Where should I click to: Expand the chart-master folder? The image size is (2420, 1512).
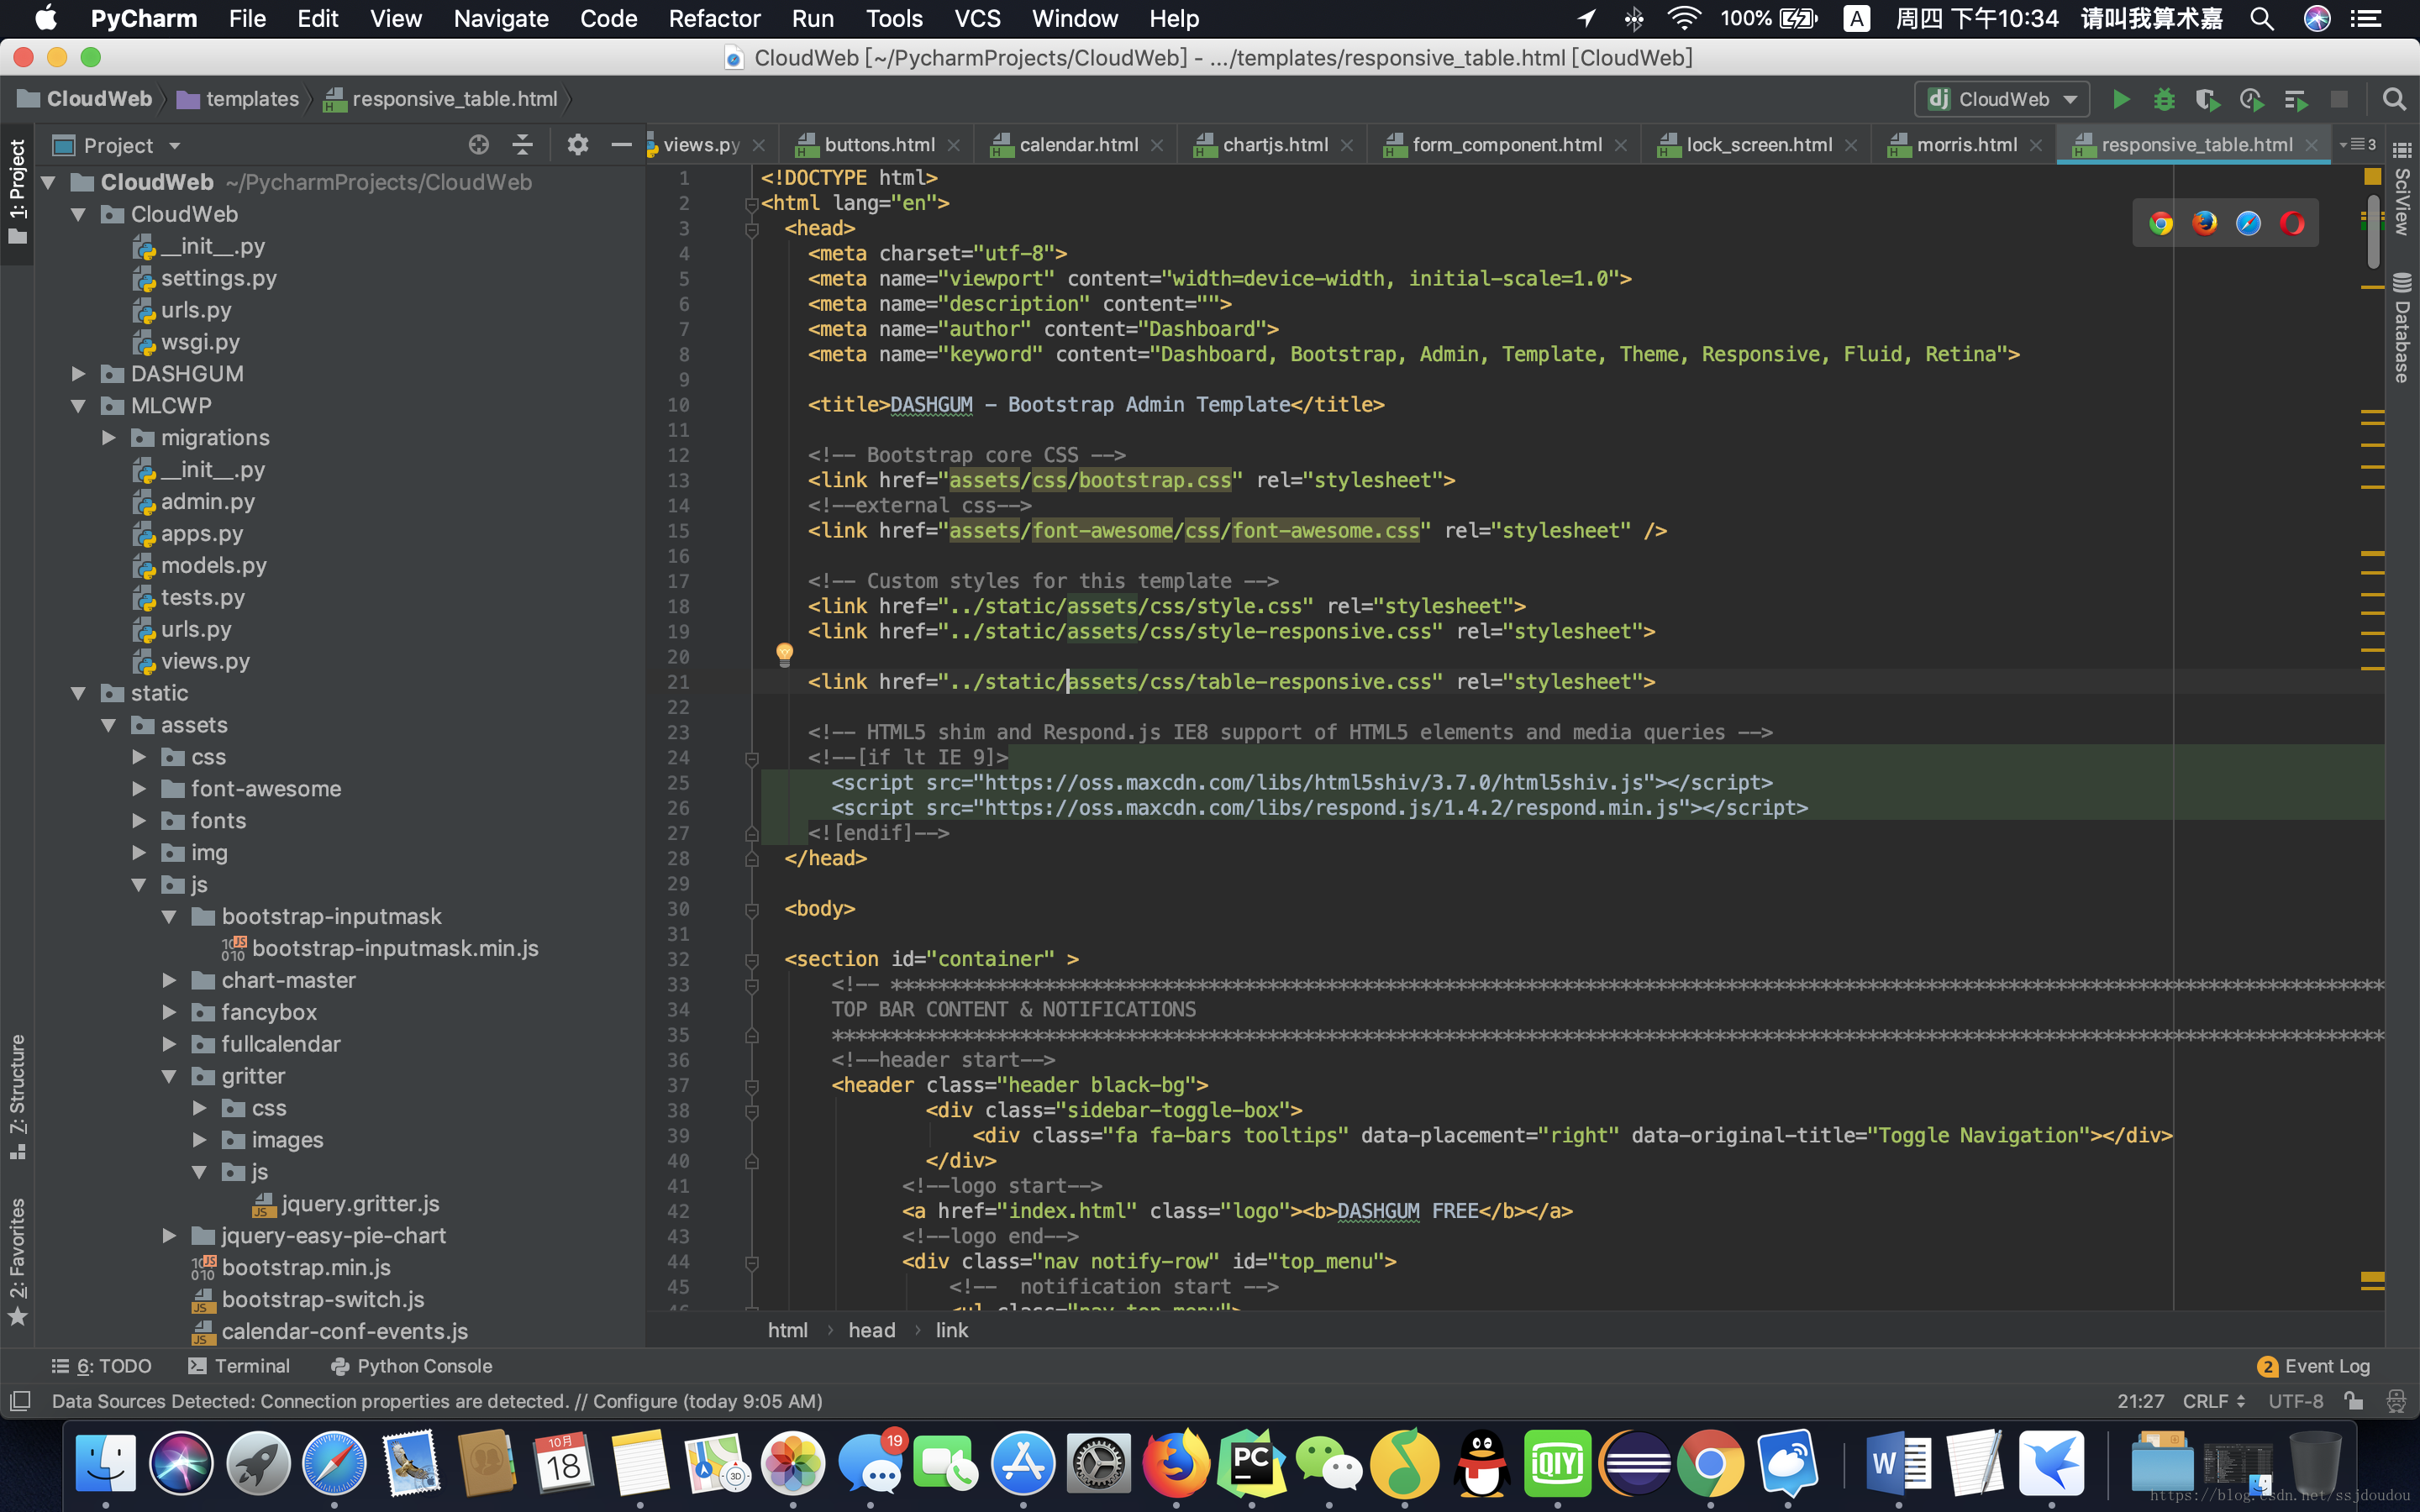pyautogui.click(x=169, y=980)
